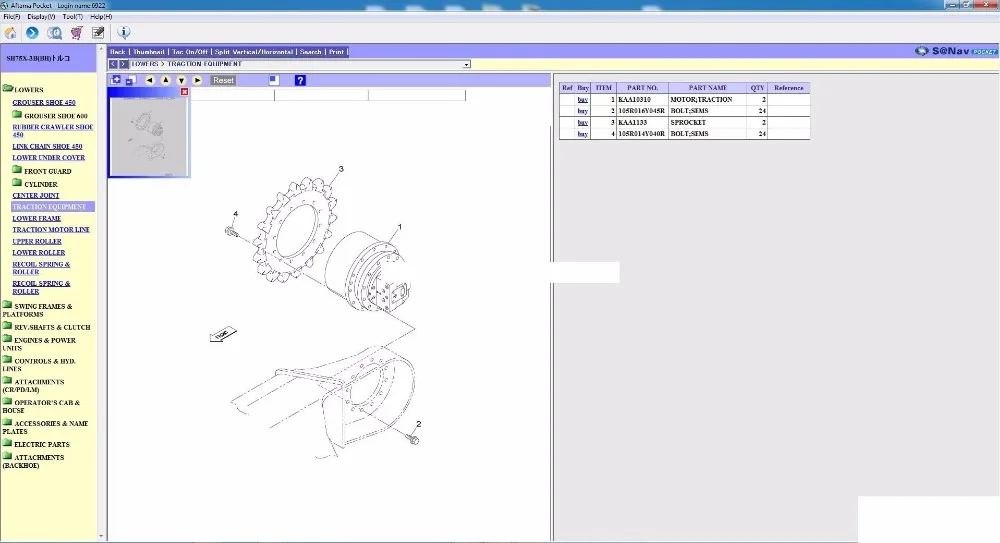Expand the SWING FRAMES & PLATFORMS folder
1000x543 pixels.
(x=38, y=310)
